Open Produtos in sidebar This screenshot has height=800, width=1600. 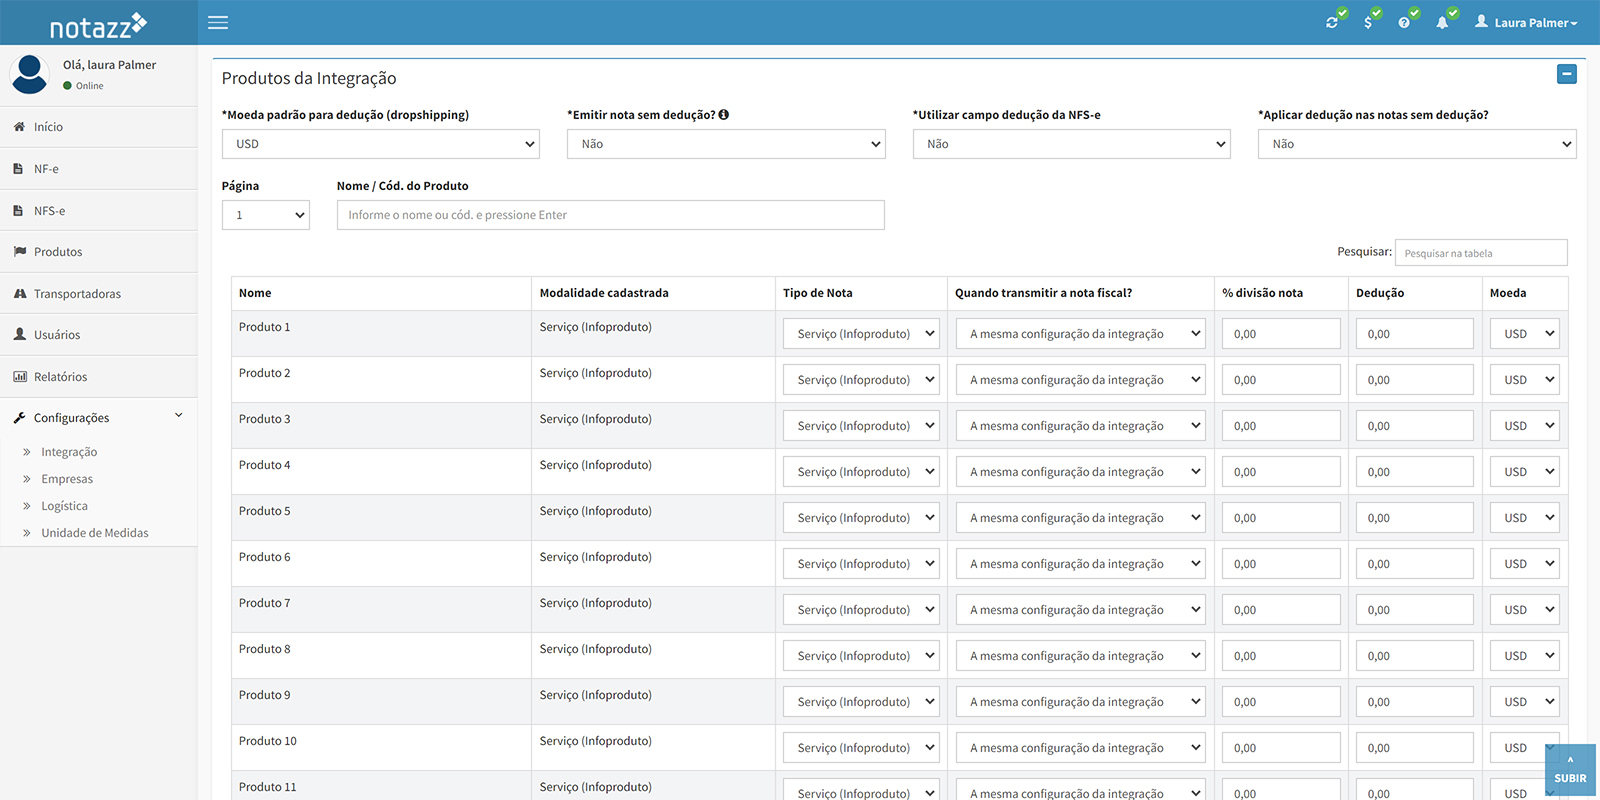click(x=98, y=252)
